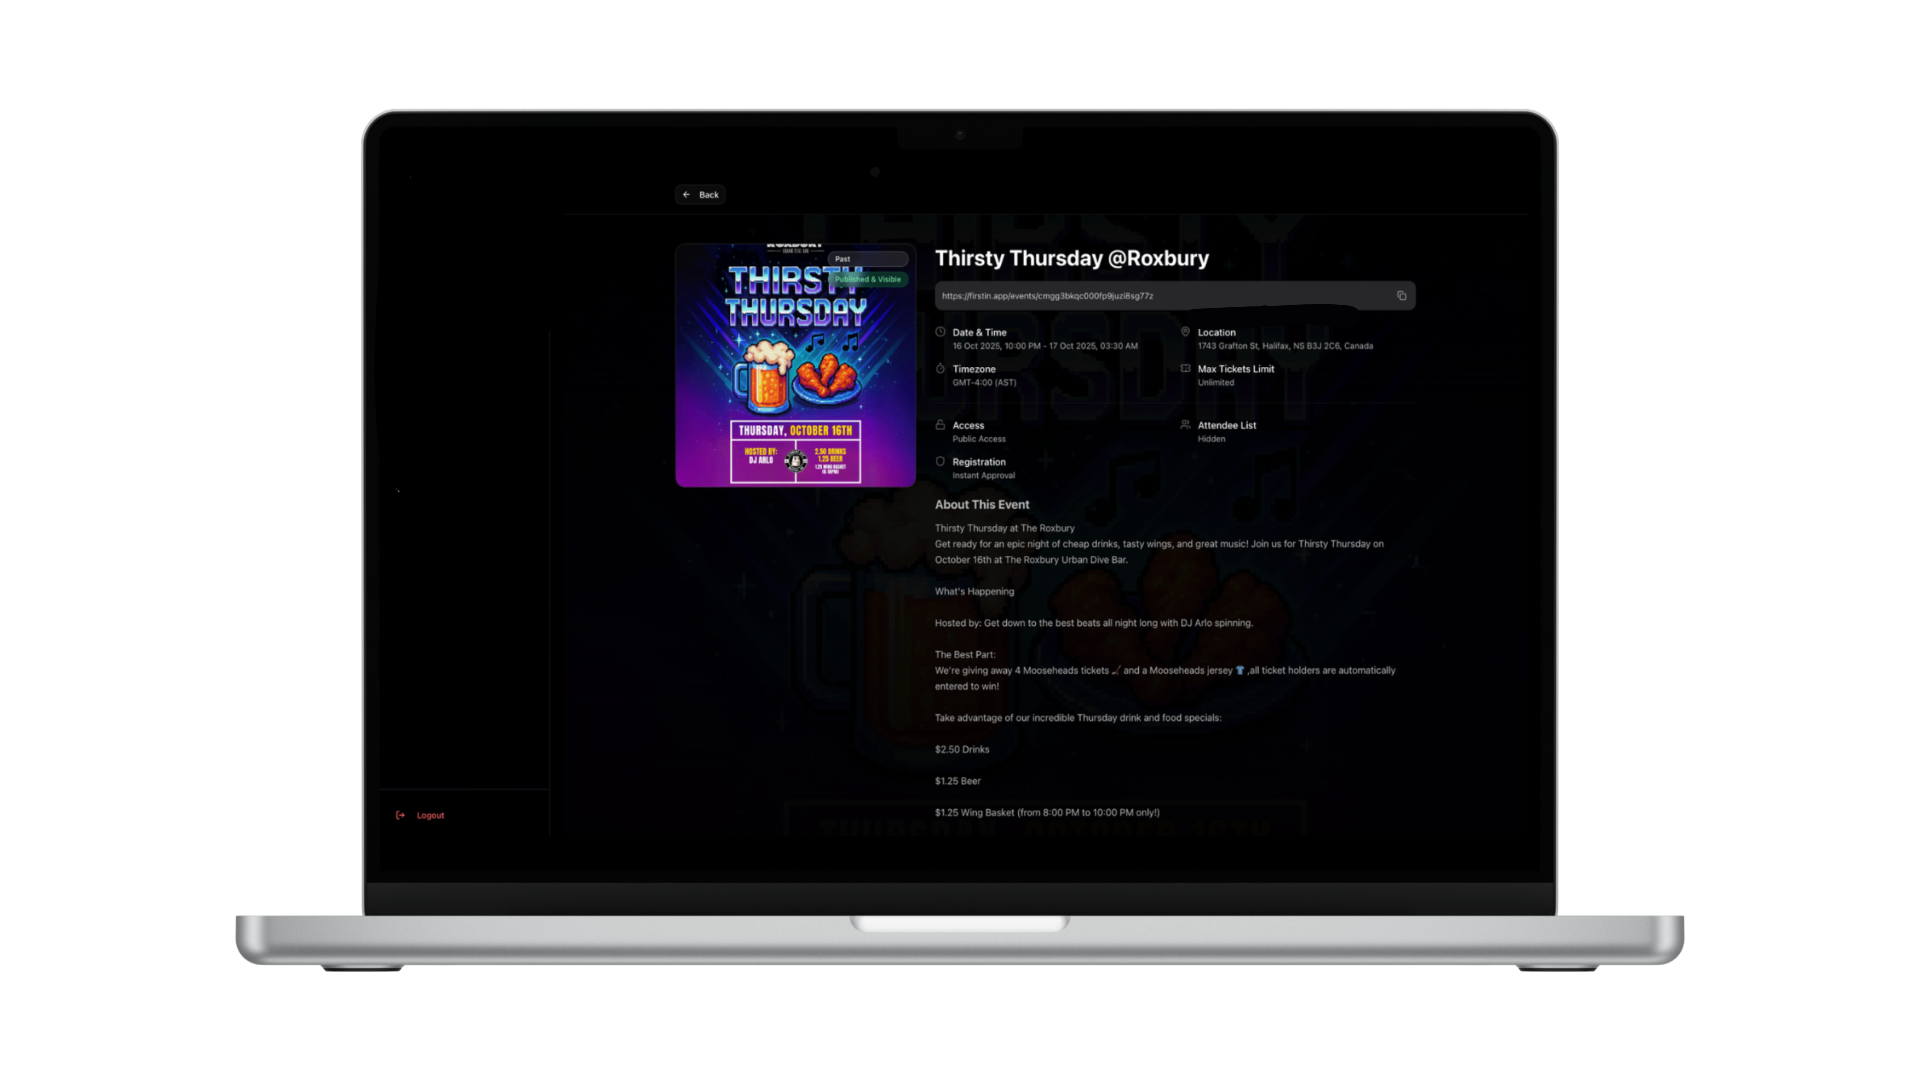This screenshot has height=1080, width=1920.
Task: Log out via the Logout link
Action: (430, 815)
